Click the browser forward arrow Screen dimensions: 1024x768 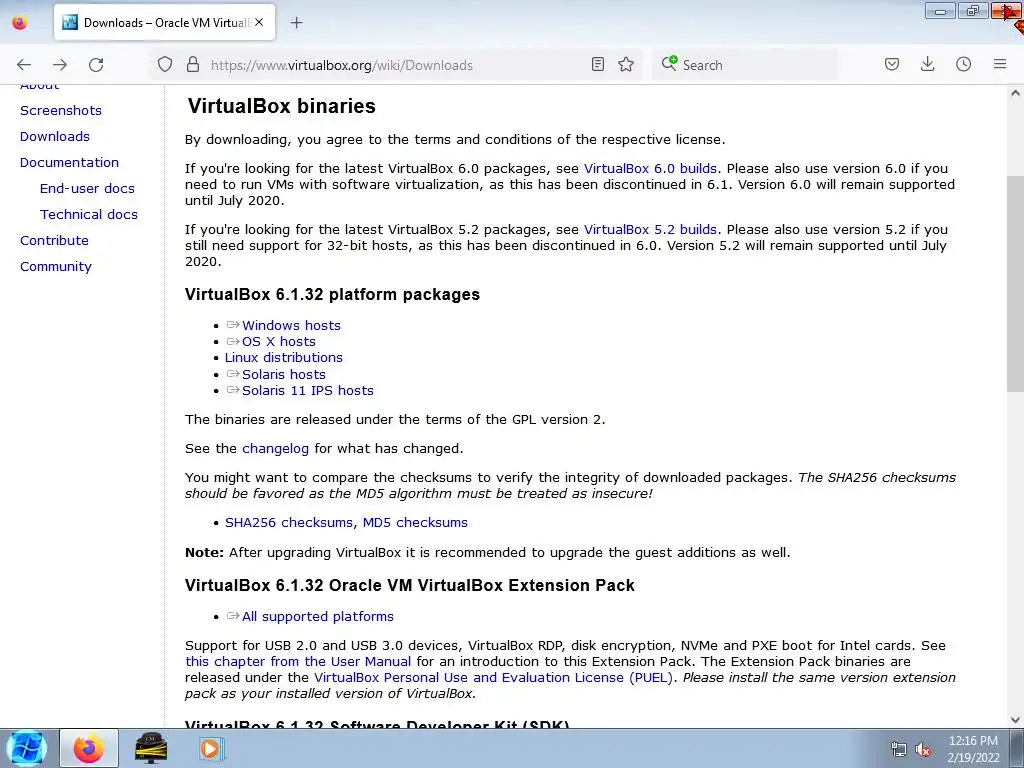[60, 65]
